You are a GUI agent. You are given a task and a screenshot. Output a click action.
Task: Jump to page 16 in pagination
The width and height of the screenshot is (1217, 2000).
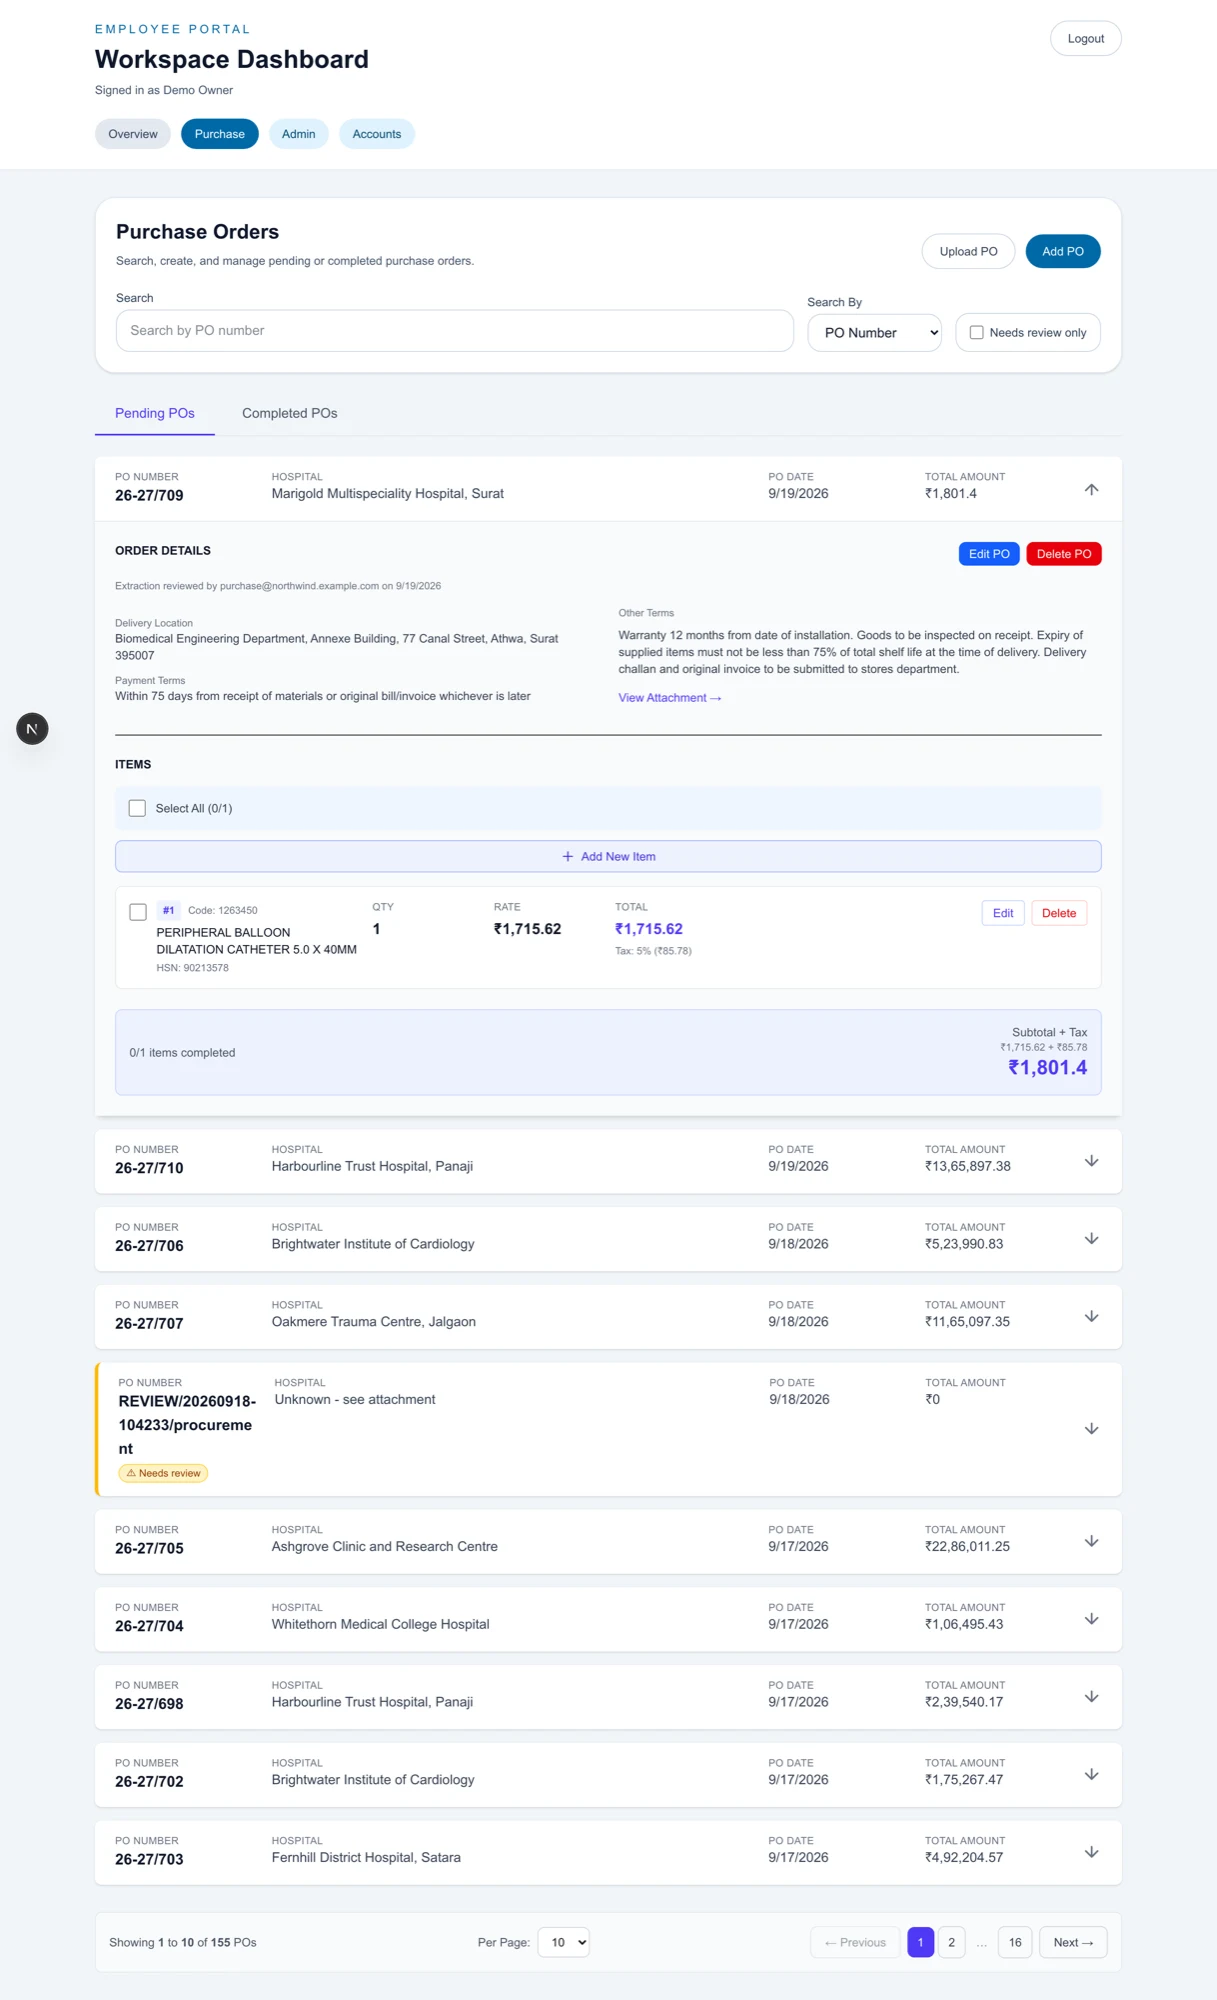1015,1942
